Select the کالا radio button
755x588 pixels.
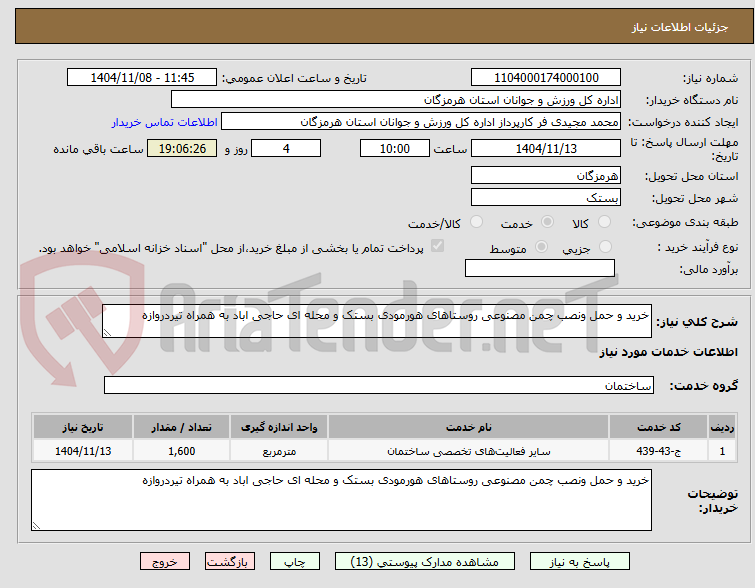point(604,222)
